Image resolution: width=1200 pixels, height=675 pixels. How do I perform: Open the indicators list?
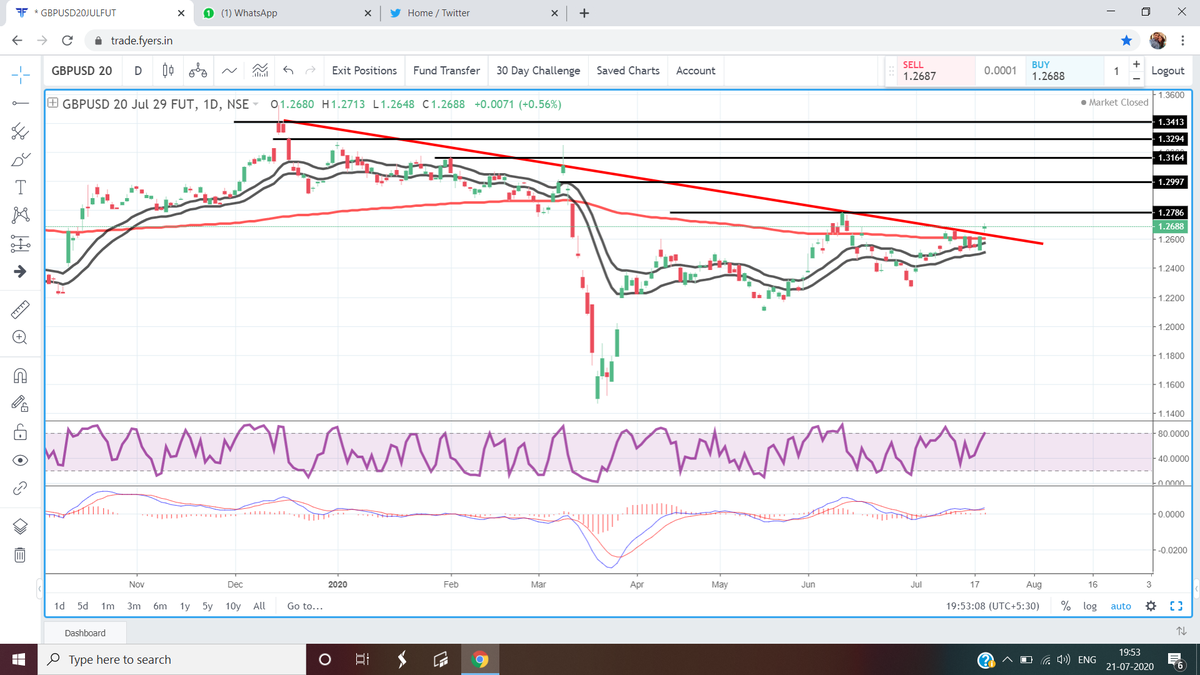pyautogui.click(x=230, y=71)
